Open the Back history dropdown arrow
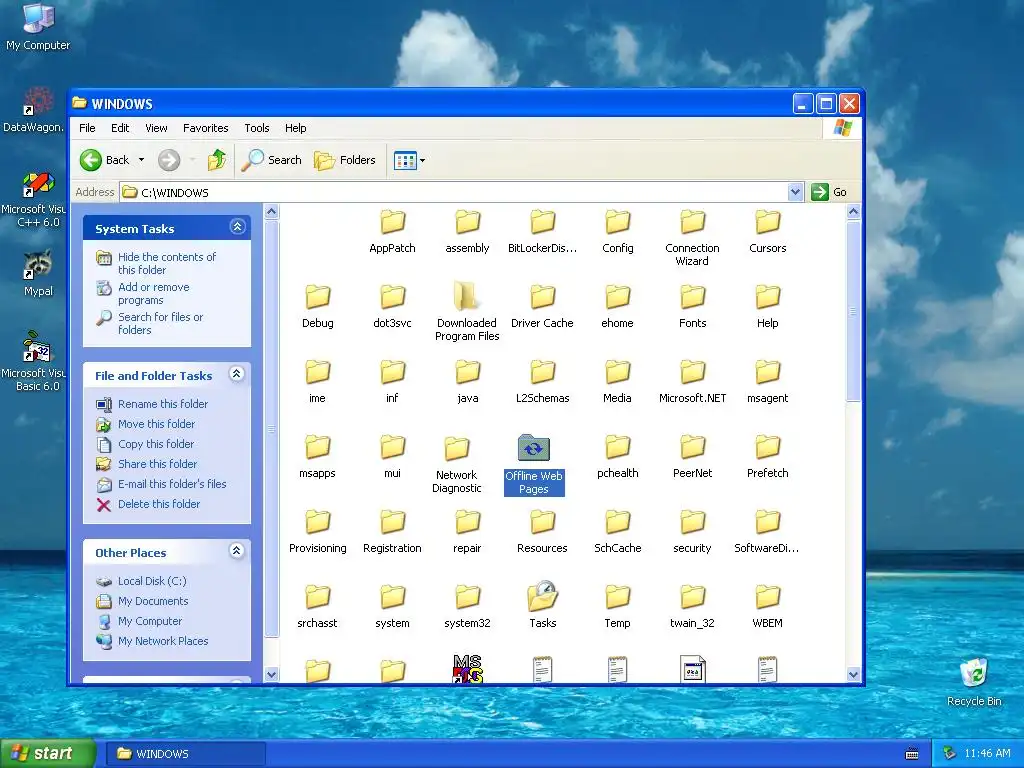The height and width of the screenshot is (768, 1024). coord(141,160)
